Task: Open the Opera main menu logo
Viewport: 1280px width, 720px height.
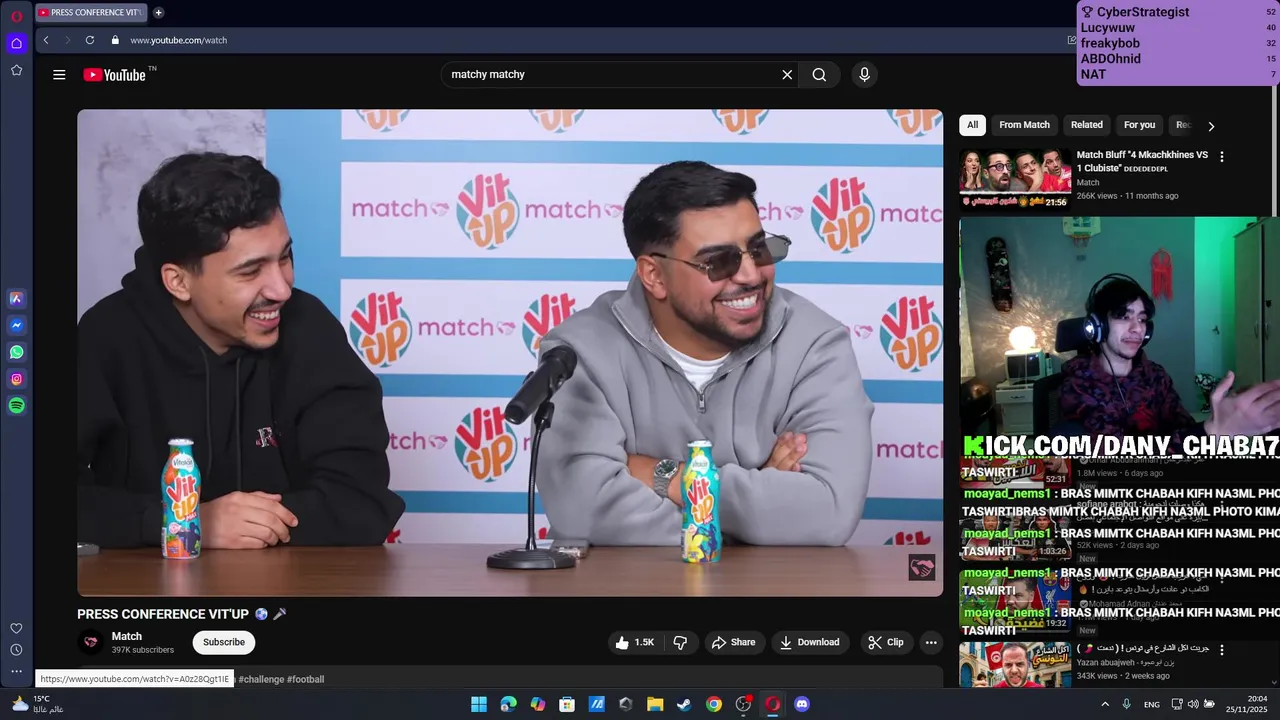Action: pyautogui.click(x=16, y=16)
